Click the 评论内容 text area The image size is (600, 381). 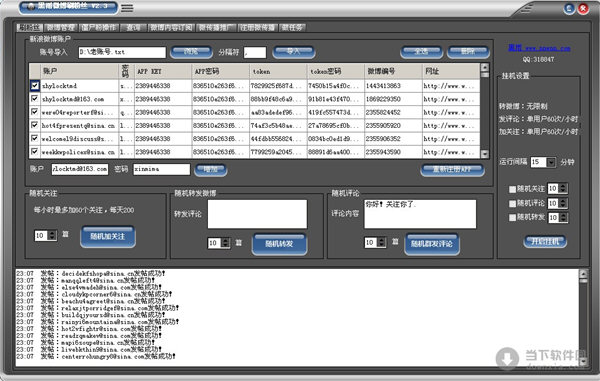(420, 214)
